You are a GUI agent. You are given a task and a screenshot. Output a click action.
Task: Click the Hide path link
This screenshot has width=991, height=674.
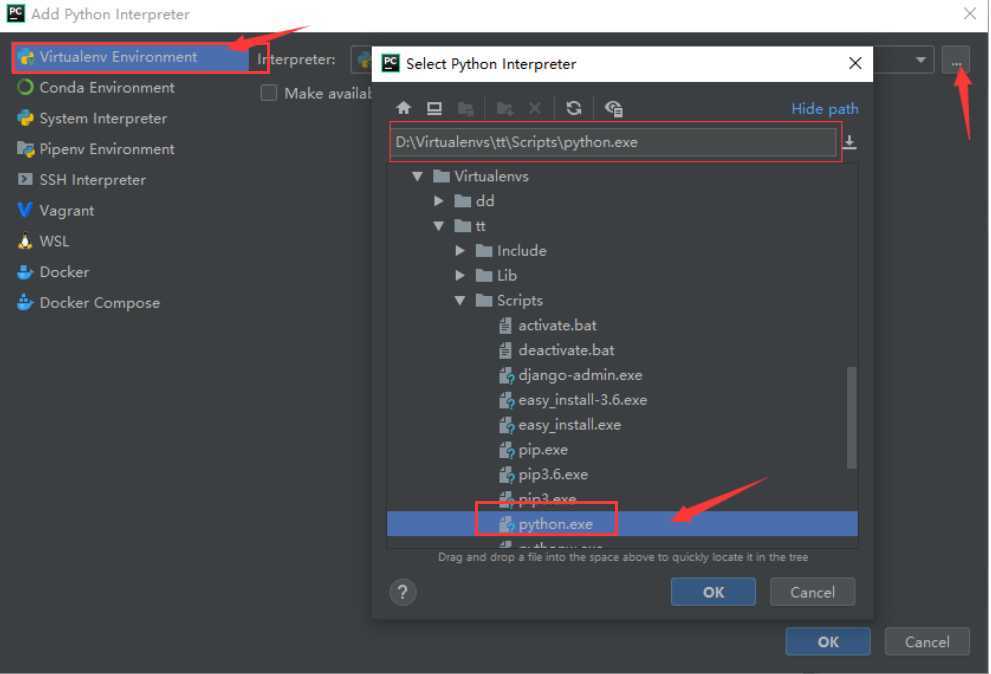pyautogui.click(x=825, y=109)
